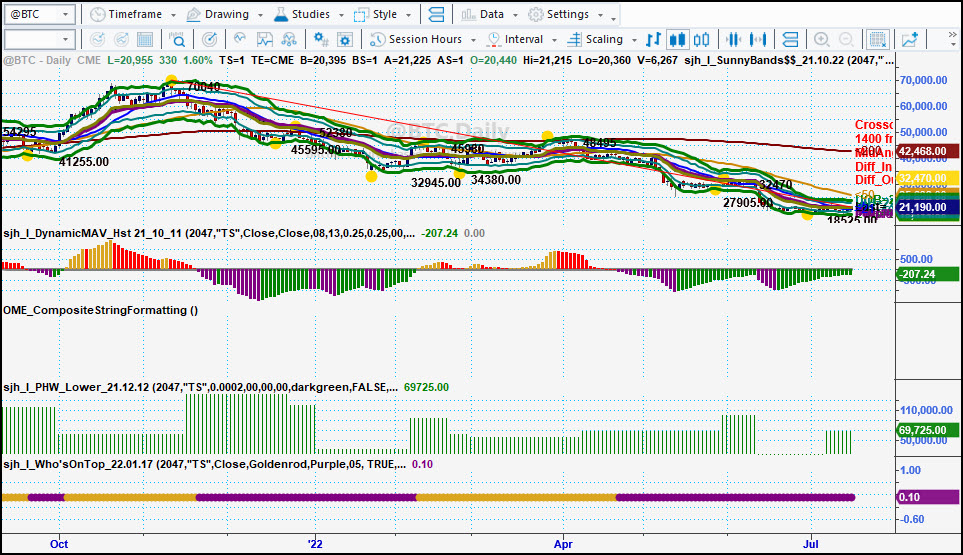Click the chart comment box icon
Screen dimensions: 963x555
coord(265,39)
